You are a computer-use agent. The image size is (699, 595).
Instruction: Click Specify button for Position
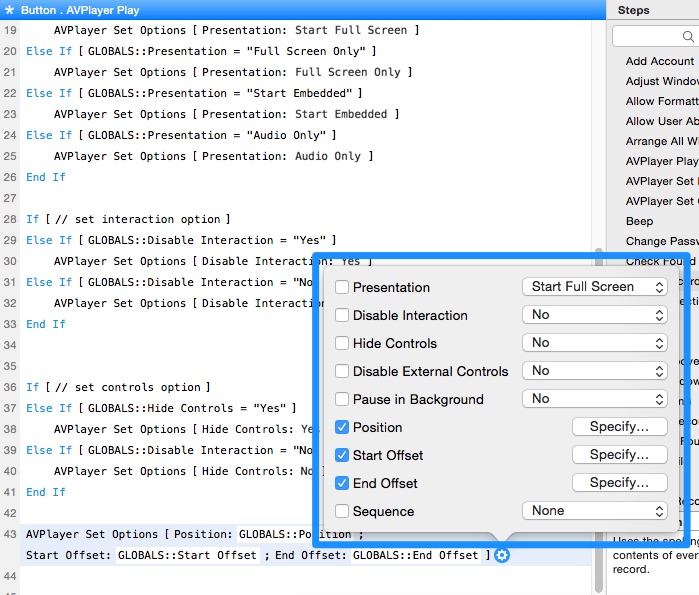tap(619, 427)
